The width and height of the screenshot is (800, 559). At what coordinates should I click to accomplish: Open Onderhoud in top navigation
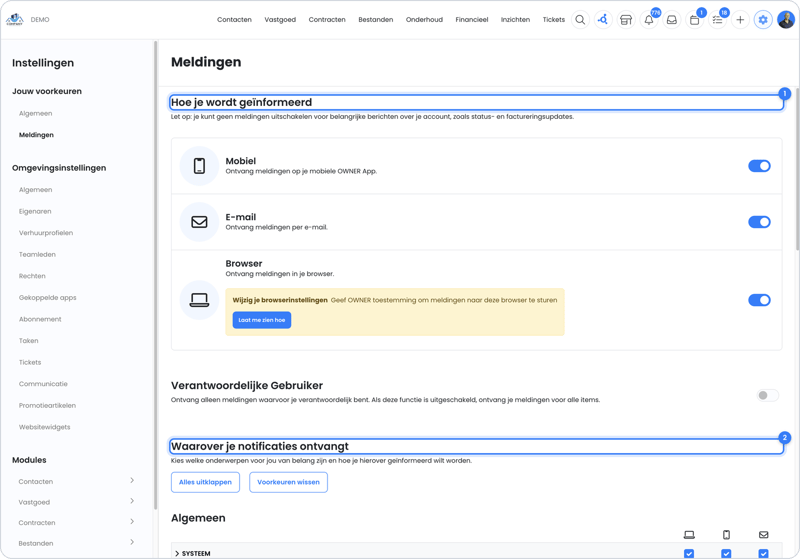click(424, 19)
